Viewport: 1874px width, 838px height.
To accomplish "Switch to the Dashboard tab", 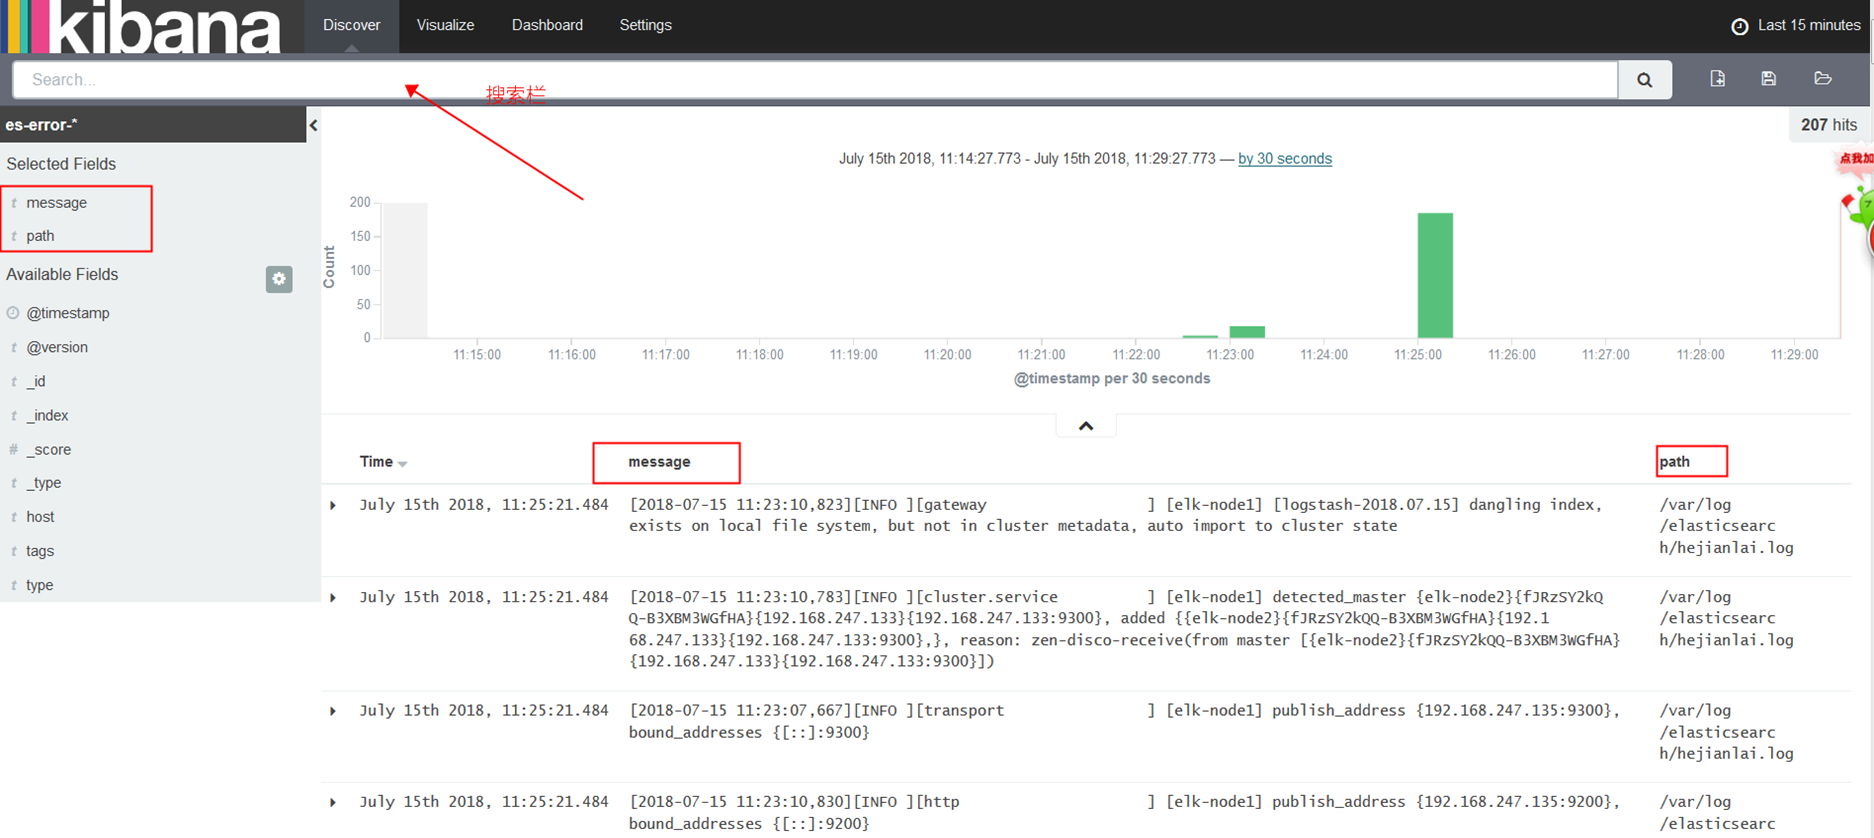I will coord(547,25).
